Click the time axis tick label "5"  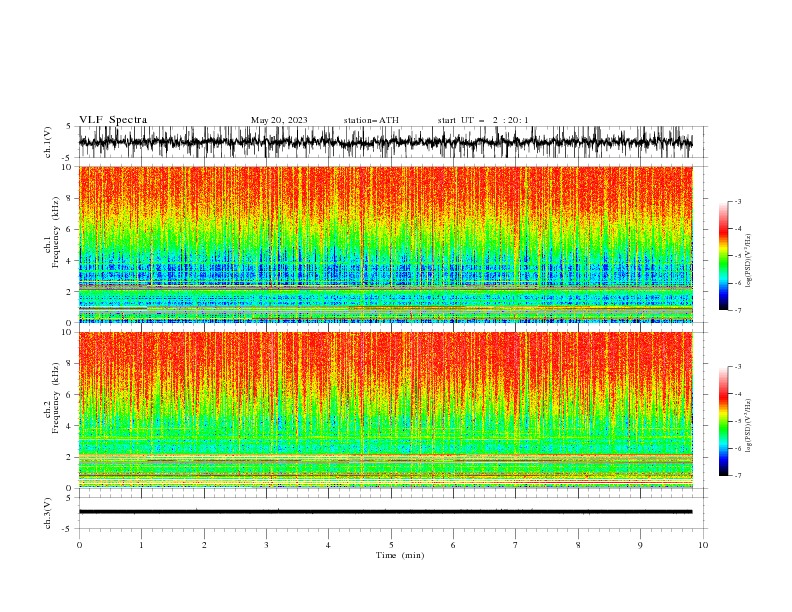(x=391, y=545)
